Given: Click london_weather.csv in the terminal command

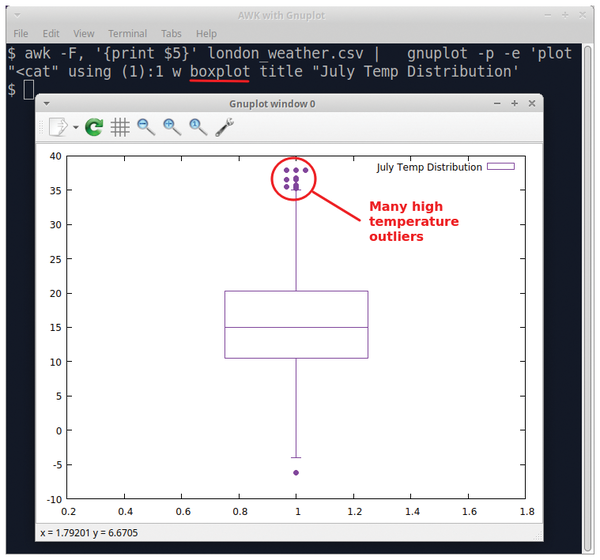Looking at the screenshot, I should point(285,53).
